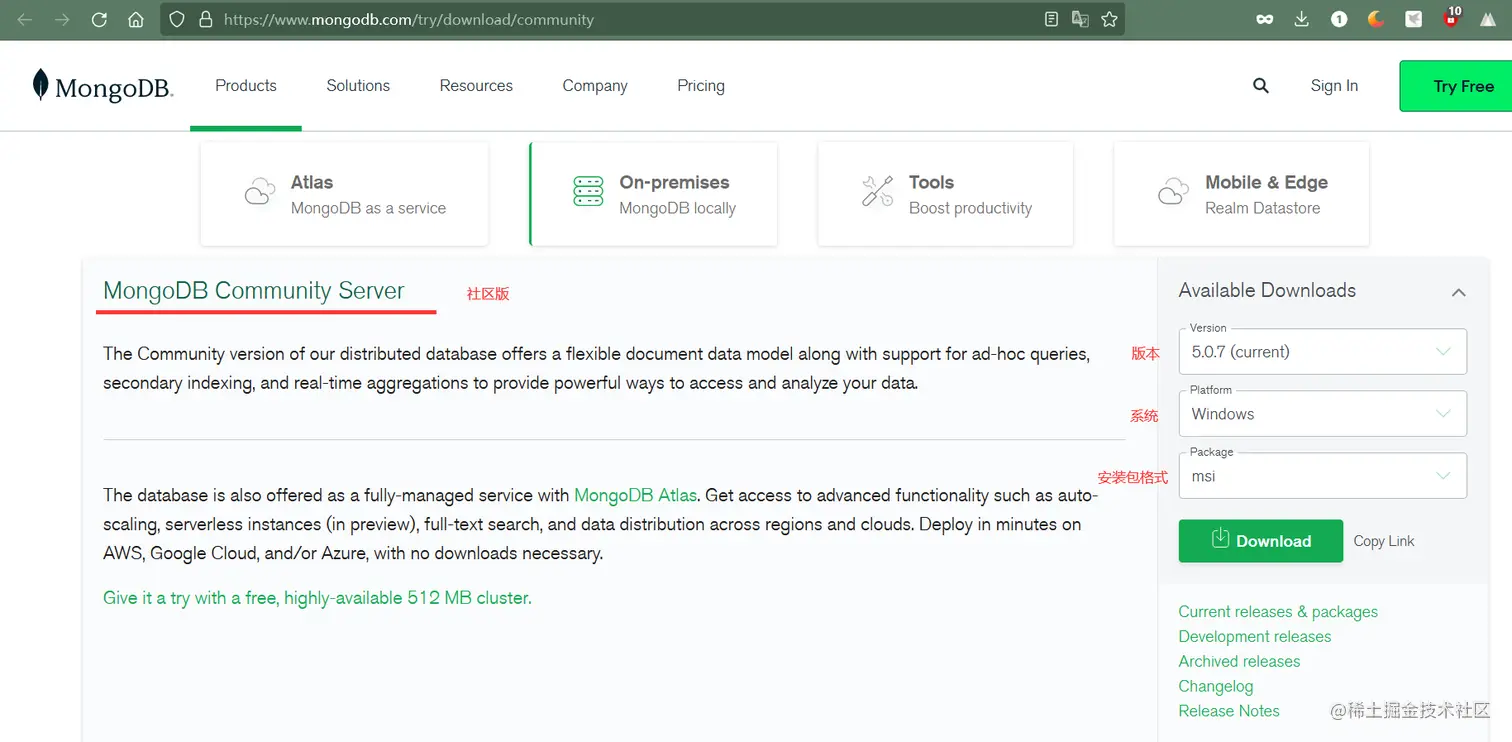Image resolution: width=1512 pixels, height=742 pixels.
Task: Click the Copy Link text
Action: coord(1384,541)
